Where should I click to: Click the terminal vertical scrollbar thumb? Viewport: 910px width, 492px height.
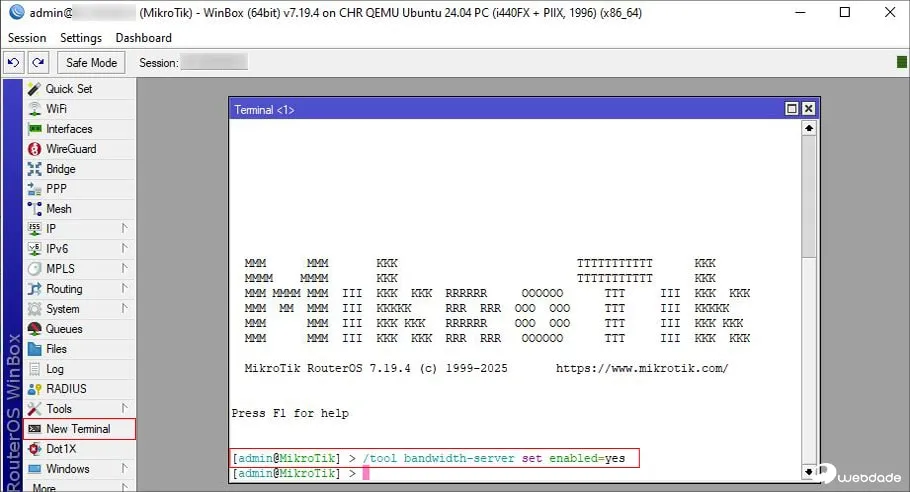point(808,200)
